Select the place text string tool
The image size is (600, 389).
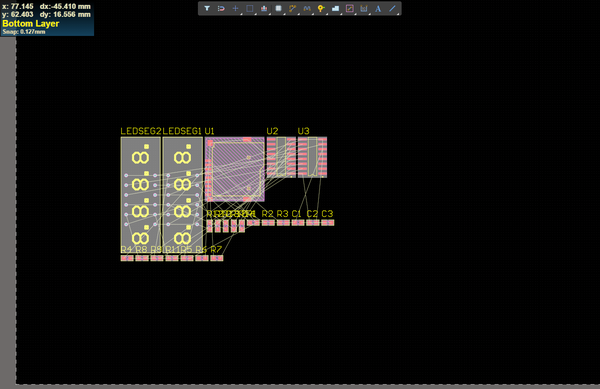point(378,8)
